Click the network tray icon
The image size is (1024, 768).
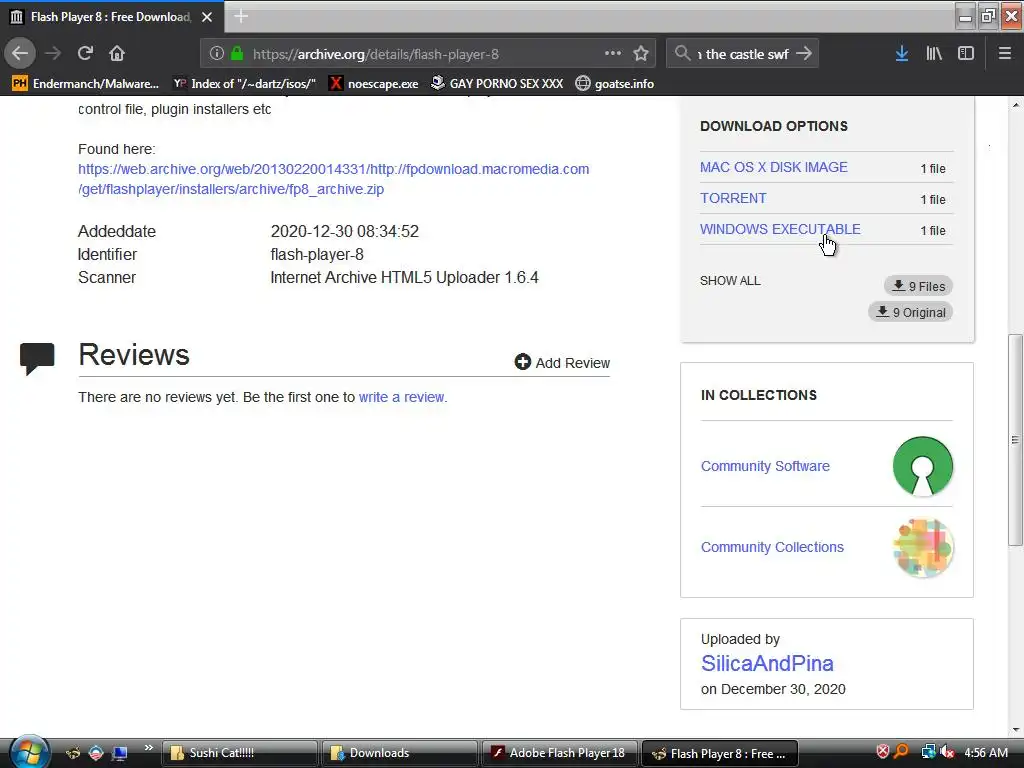click(928, 752)
